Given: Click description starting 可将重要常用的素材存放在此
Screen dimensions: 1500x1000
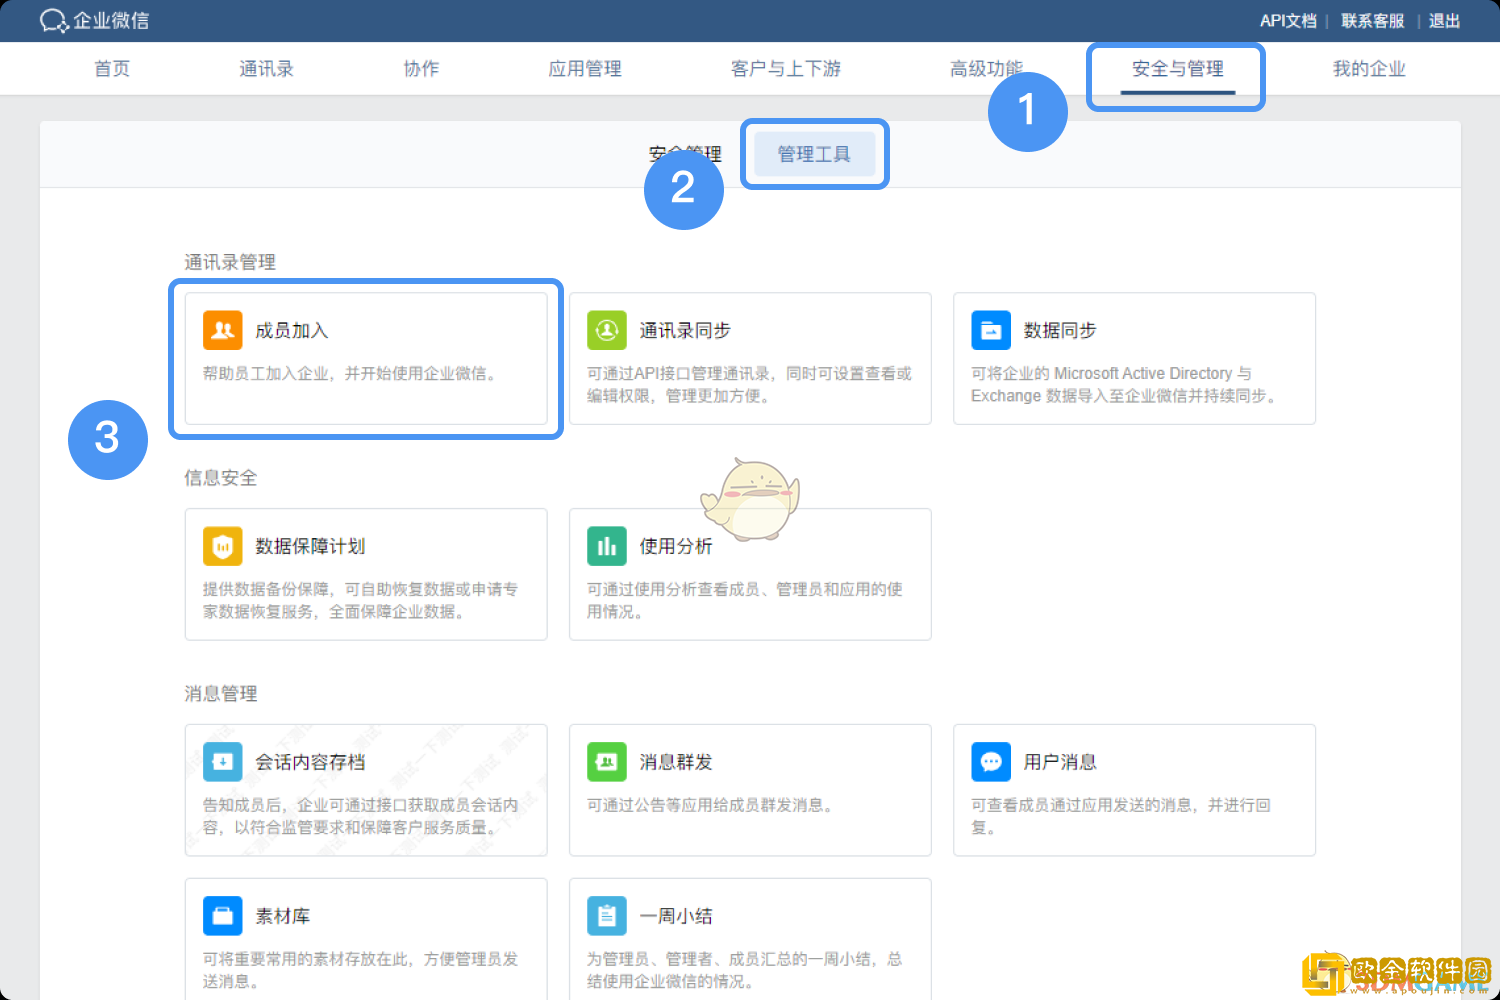Looking at the screenshot, I should pyautogui.click(x=360, y=971).
